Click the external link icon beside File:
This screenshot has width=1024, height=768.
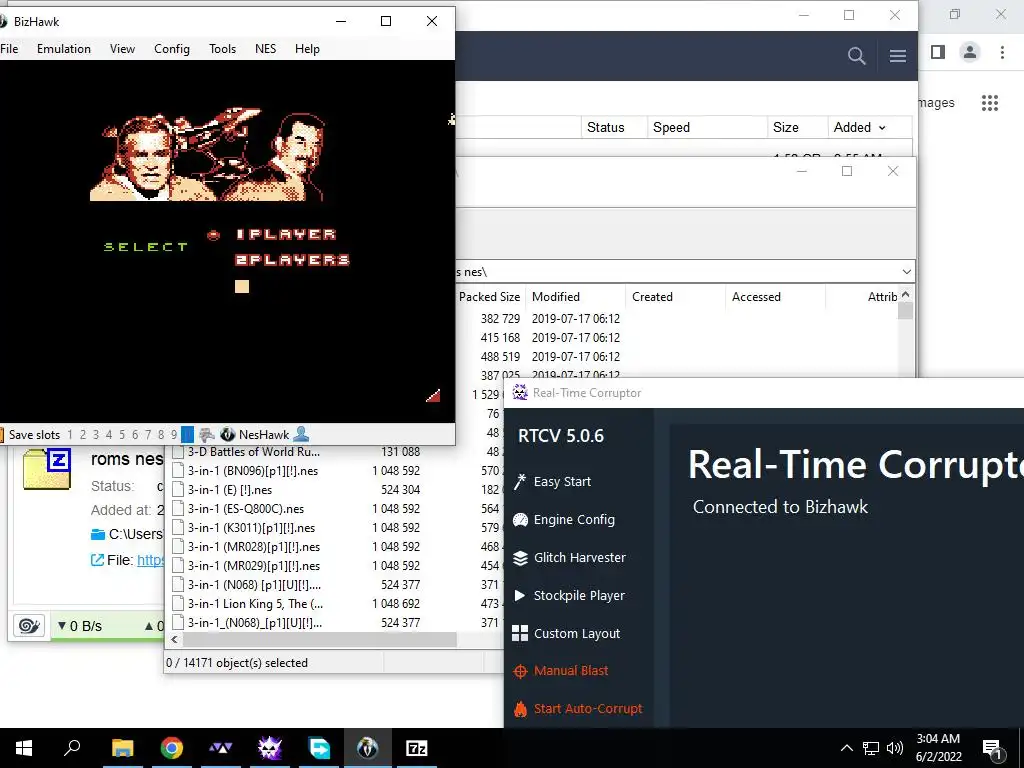pyautogui.click(x=97, y=560)
